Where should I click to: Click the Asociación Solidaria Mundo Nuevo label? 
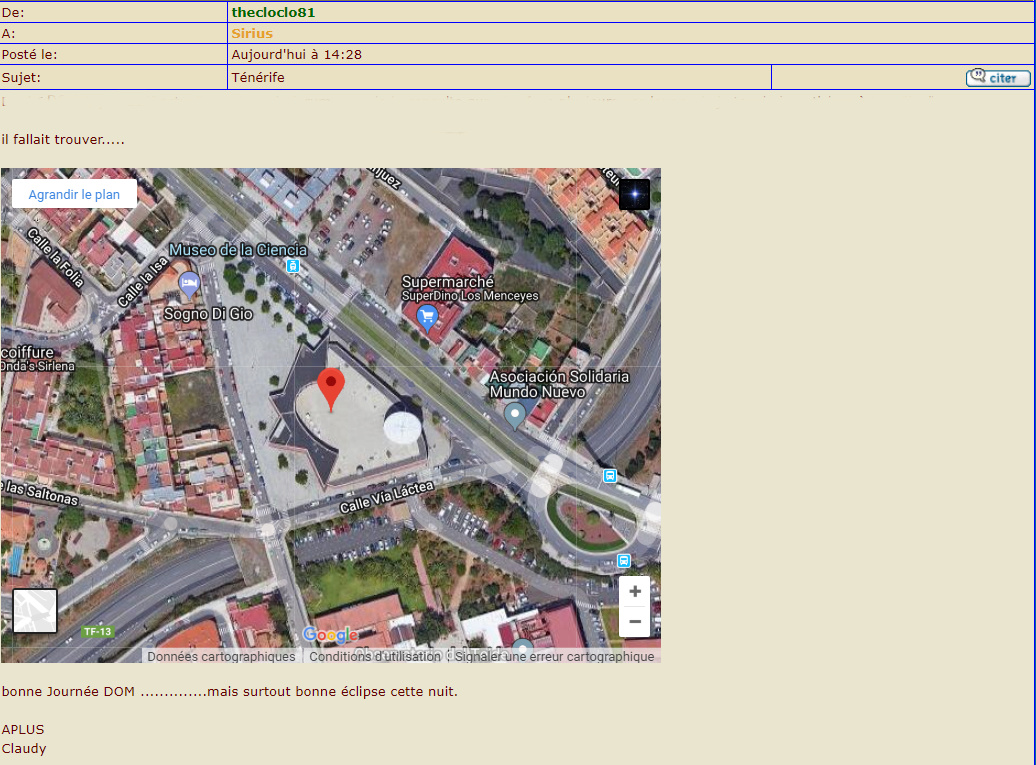coord(559,384)
